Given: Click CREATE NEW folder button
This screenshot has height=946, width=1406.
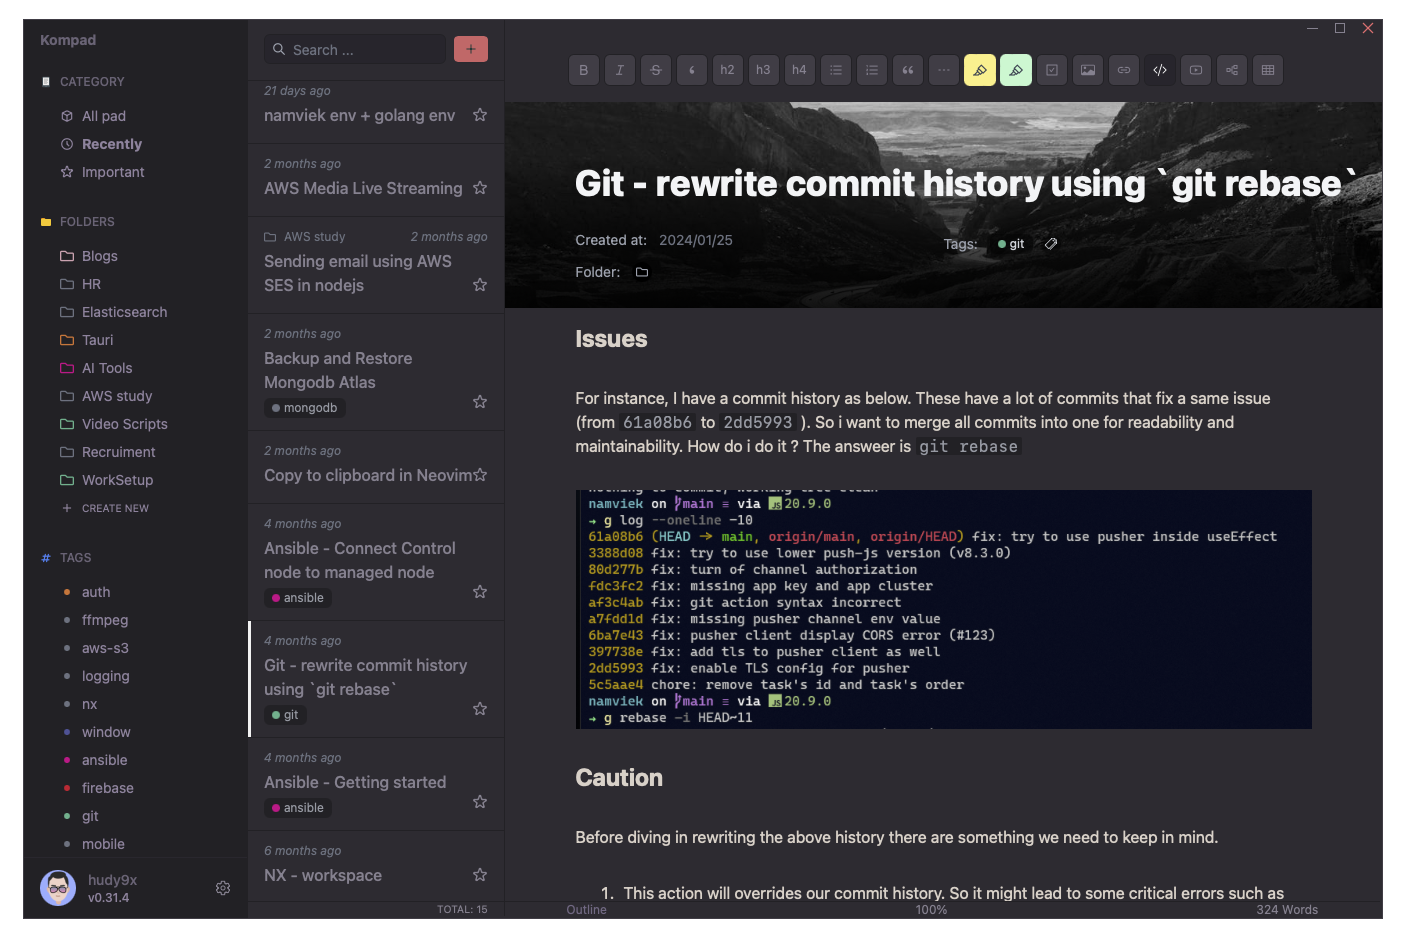Looking at the screenshot, I should point(106,508).
